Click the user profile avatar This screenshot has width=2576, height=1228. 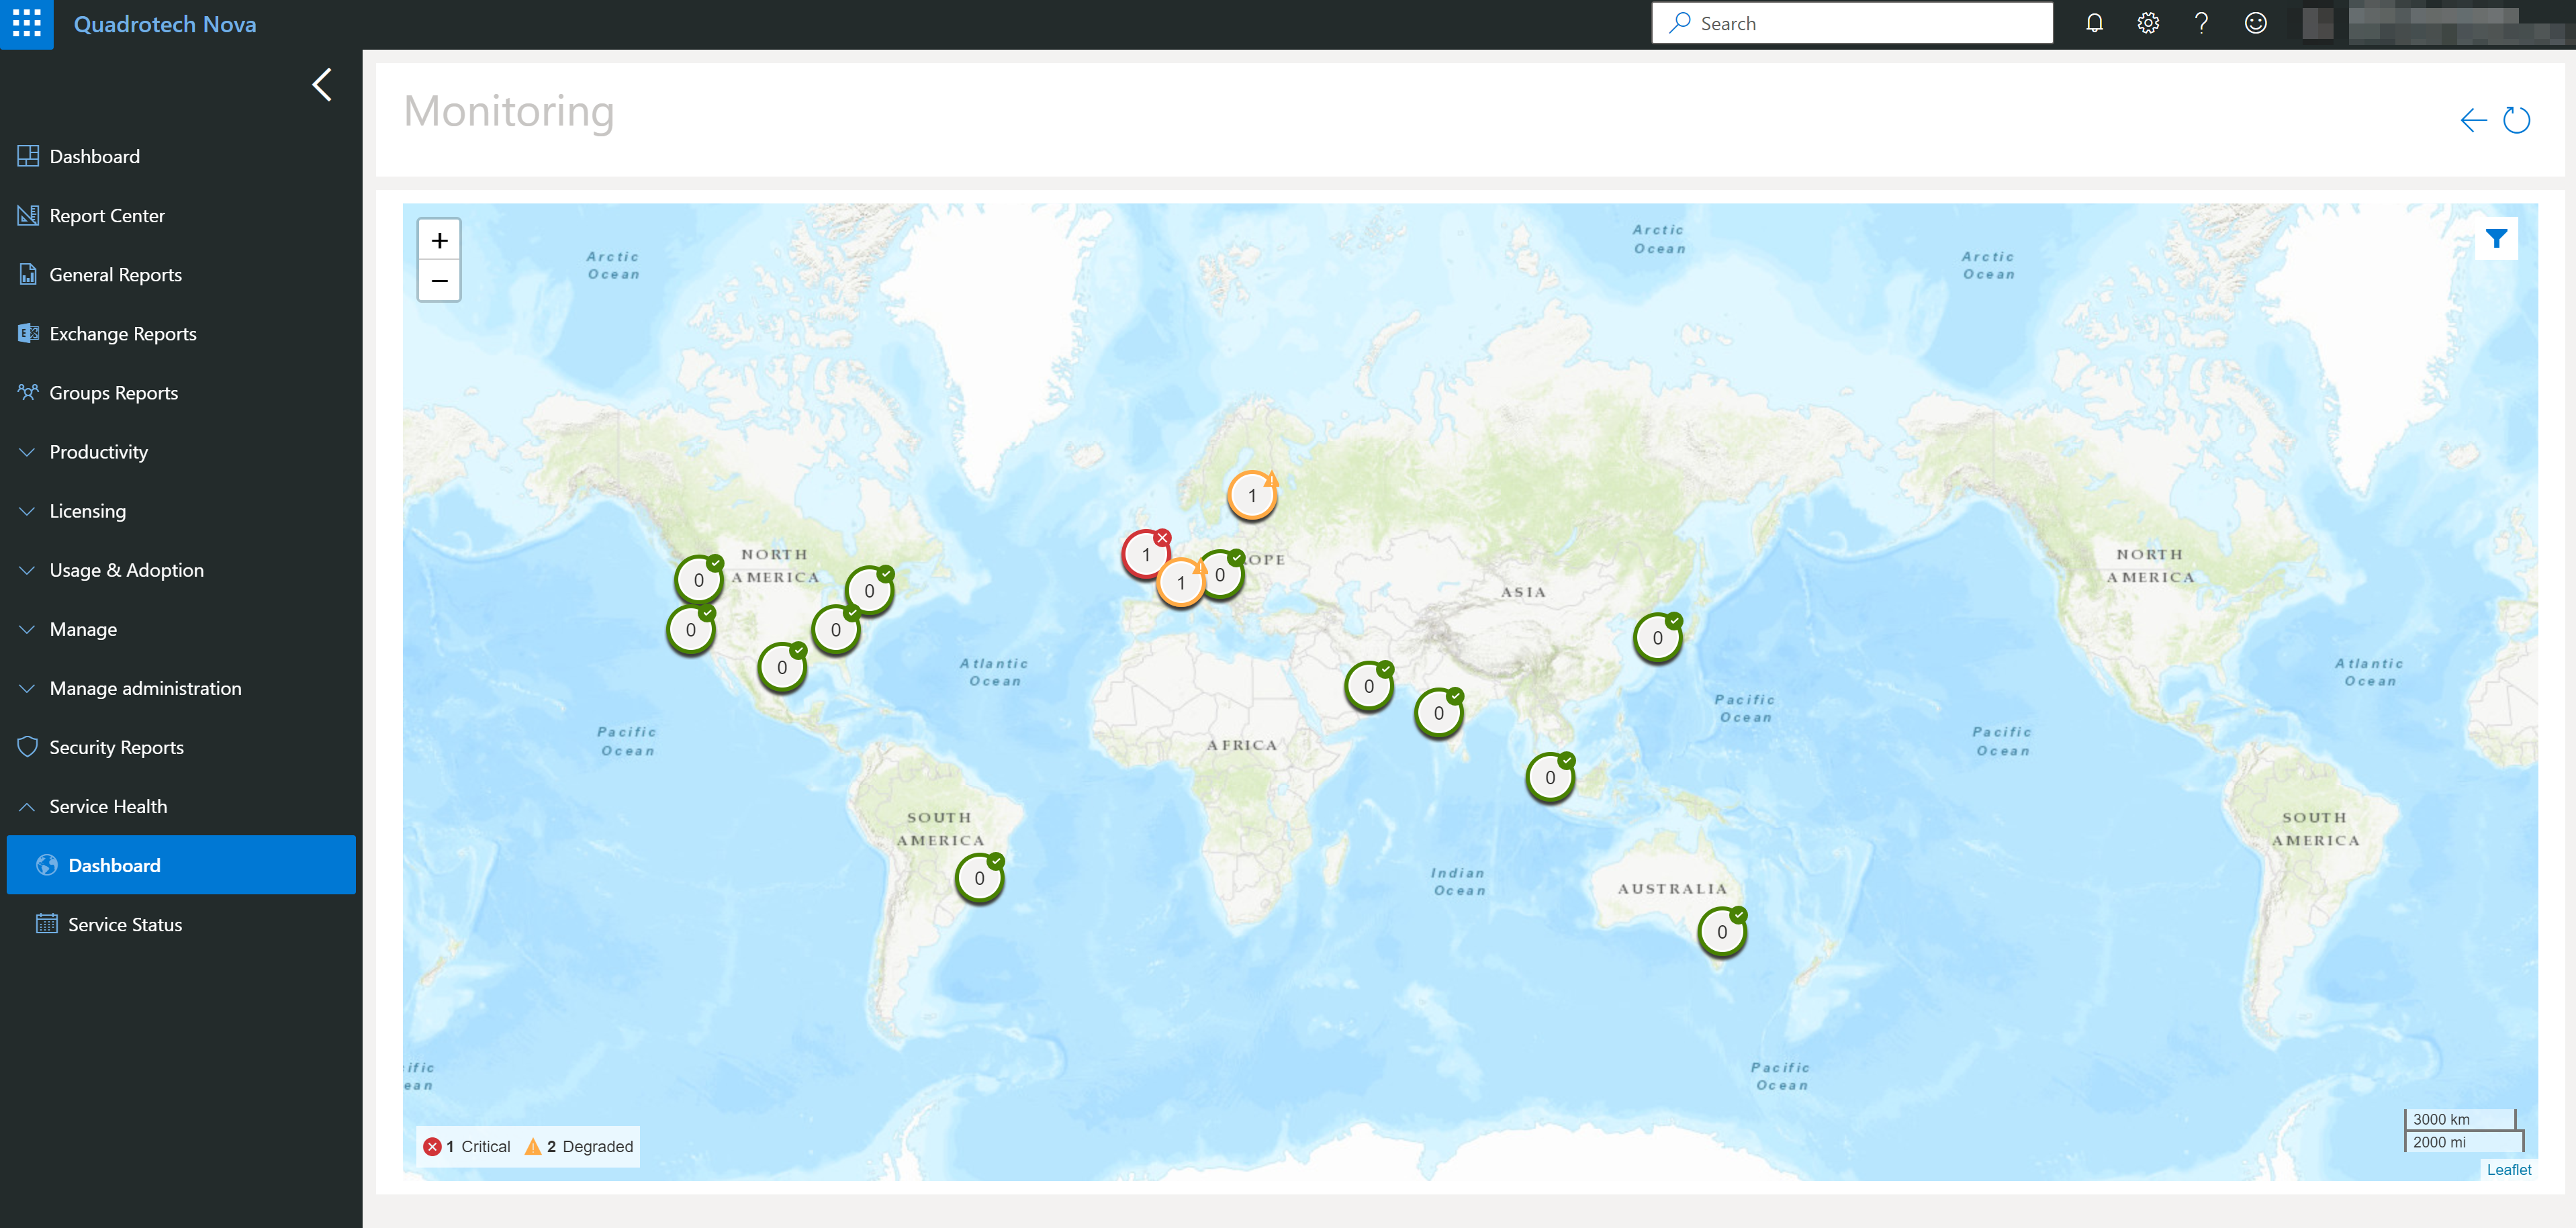click(x=2318, y=23)
